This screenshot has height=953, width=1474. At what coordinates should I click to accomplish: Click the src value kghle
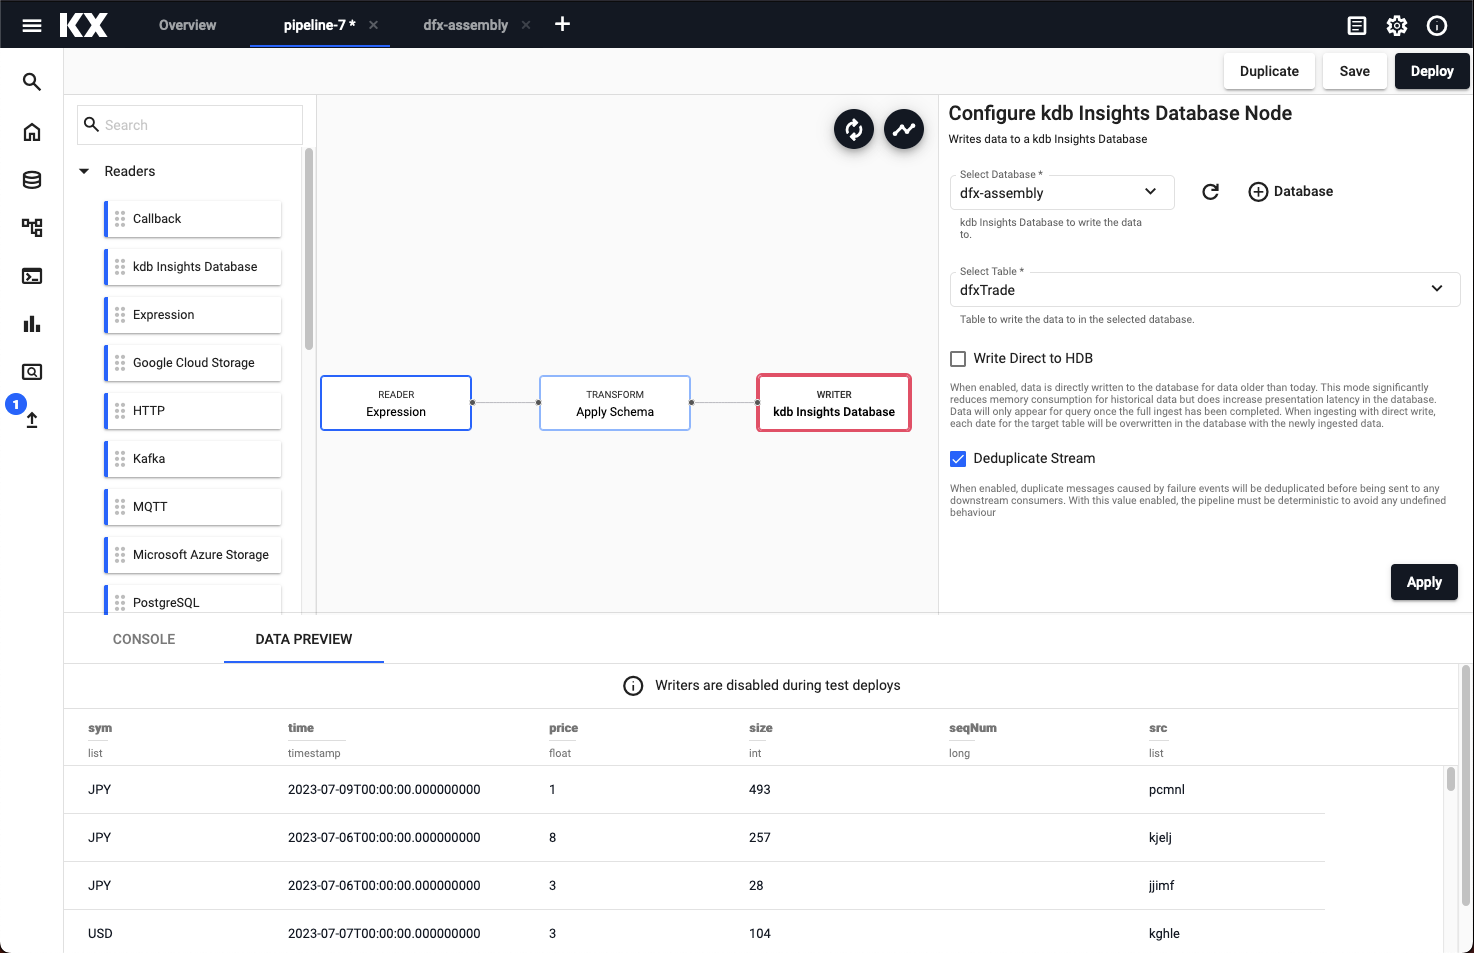click(x=1164, y=934)
